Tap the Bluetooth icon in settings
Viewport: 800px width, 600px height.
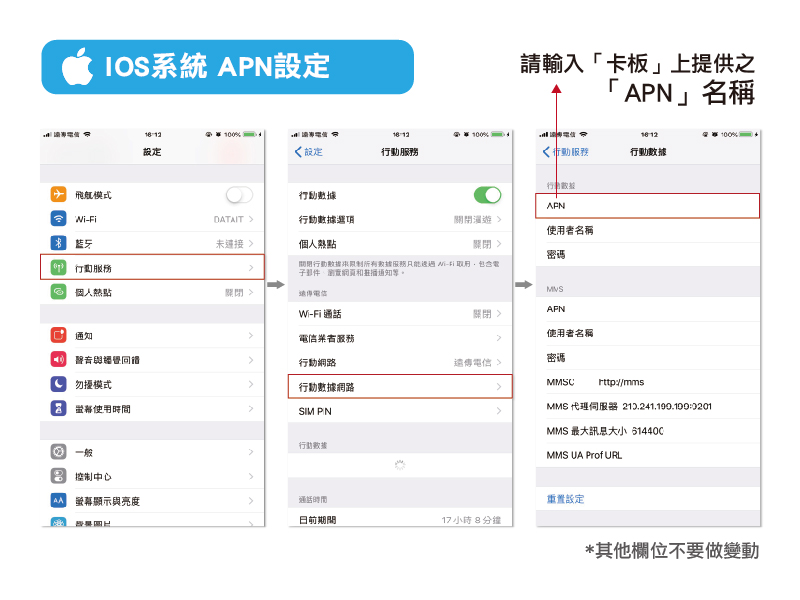coord(58,243)
